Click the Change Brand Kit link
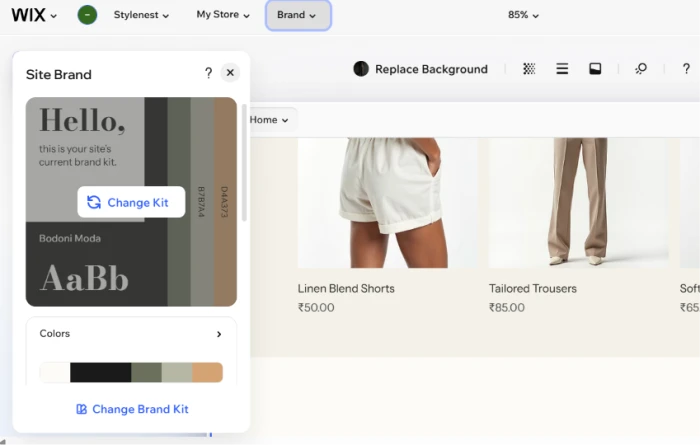This screenshot has height=445, width=700. click(132, 409)
